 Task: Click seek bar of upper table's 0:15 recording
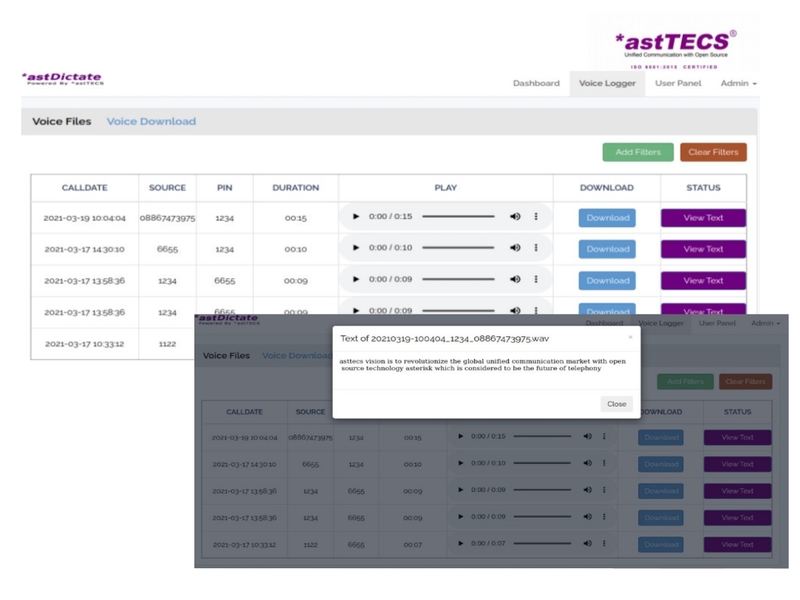(447, 217)
